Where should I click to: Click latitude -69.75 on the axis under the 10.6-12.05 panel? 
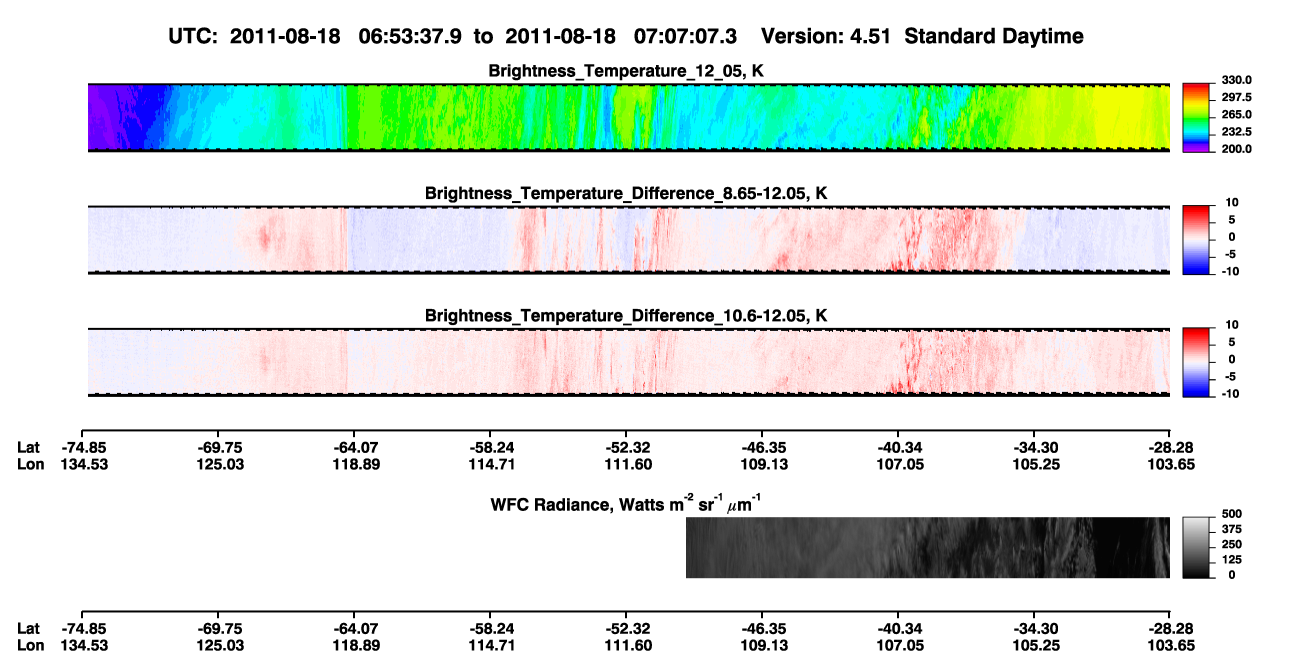coord(219,447)
